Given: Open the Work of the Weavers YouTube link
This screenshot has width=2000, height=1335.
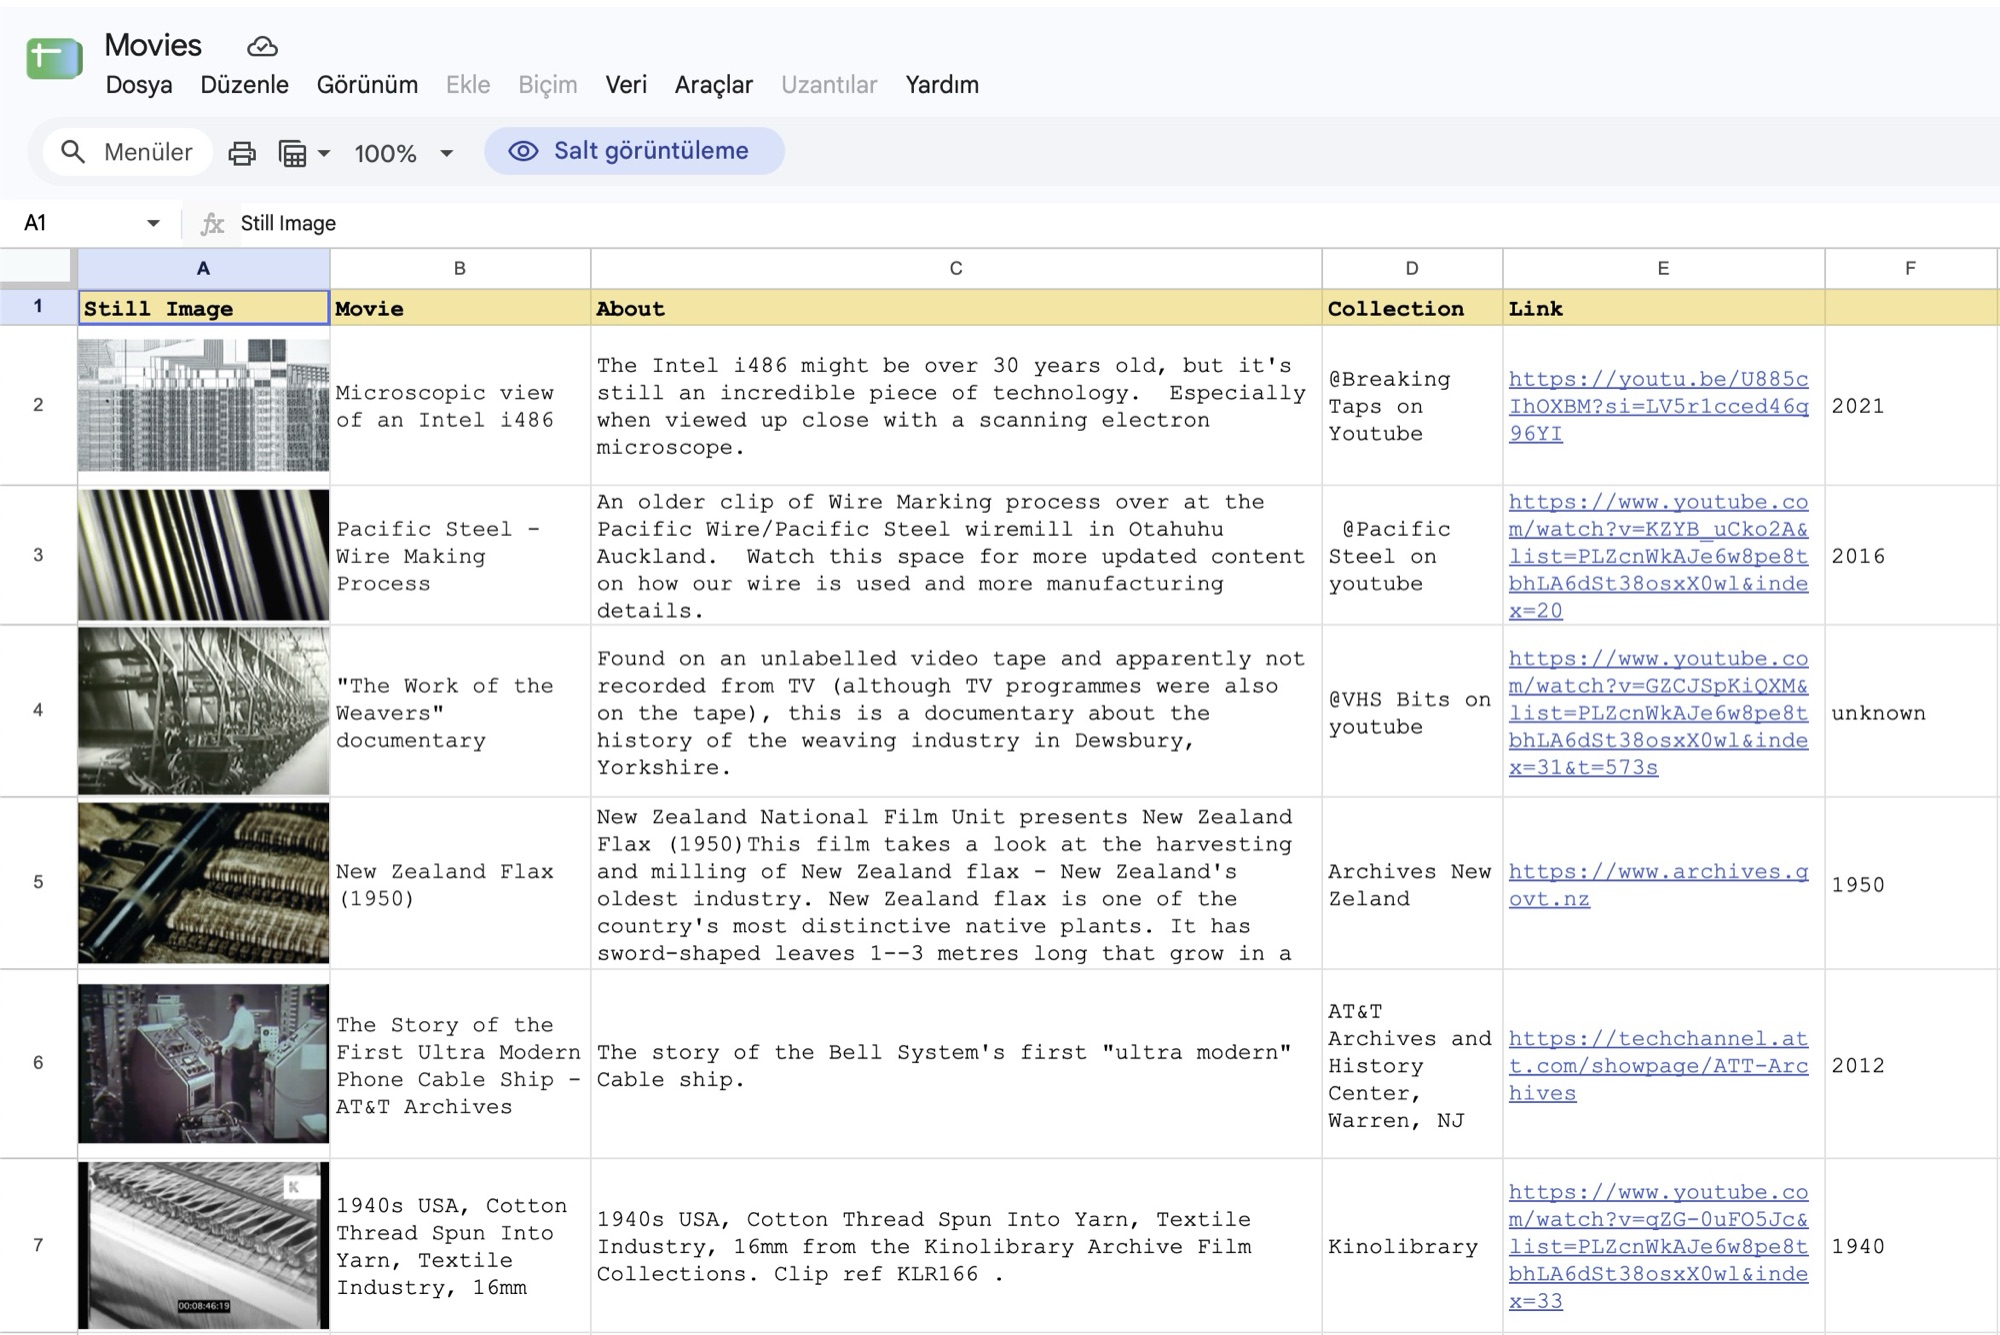Looking at the screenshot, I should (x=1658, y=713).
